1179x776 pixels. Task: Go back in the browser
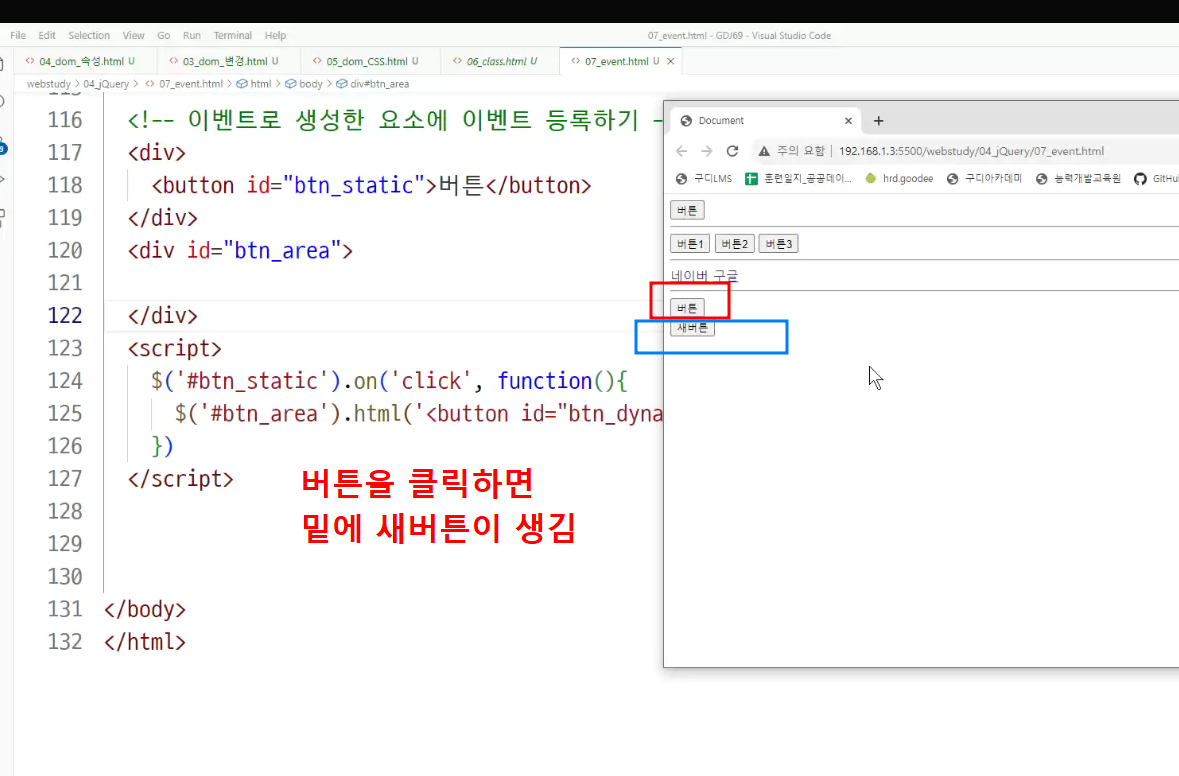pos(681,151)
